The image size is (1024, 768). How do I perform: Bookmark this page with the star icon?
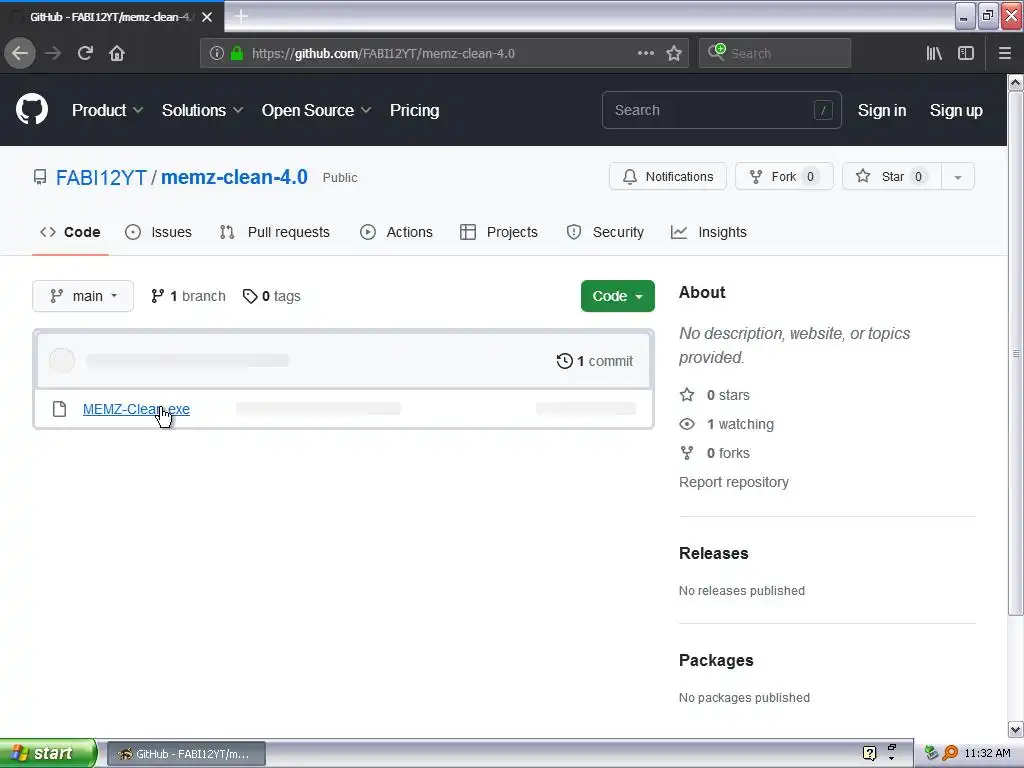click(674, 53)
